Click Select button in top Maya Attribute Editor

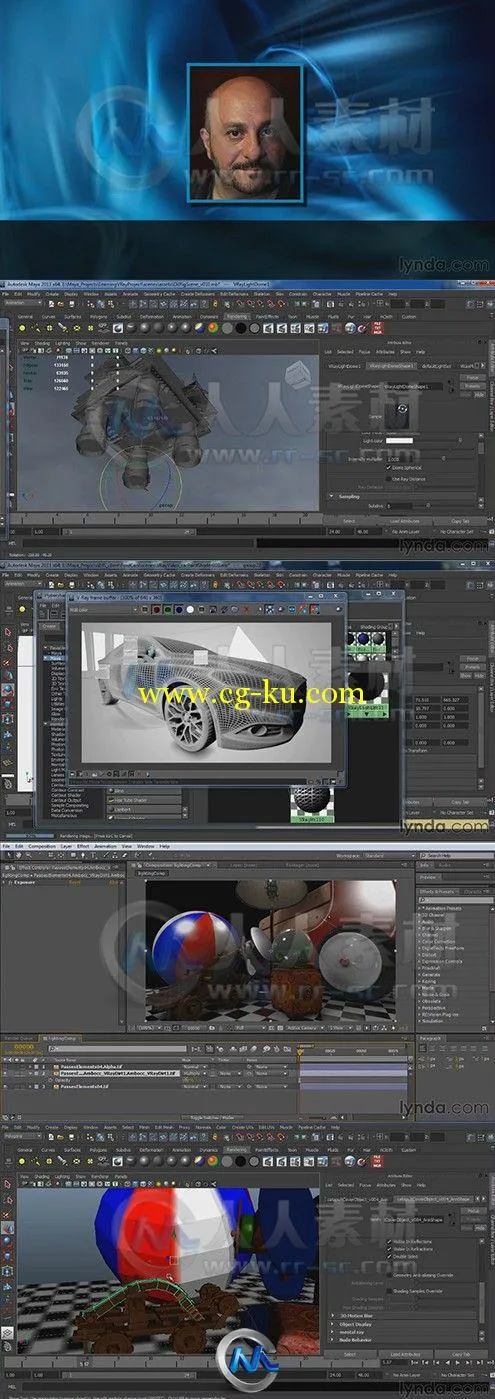349,520
